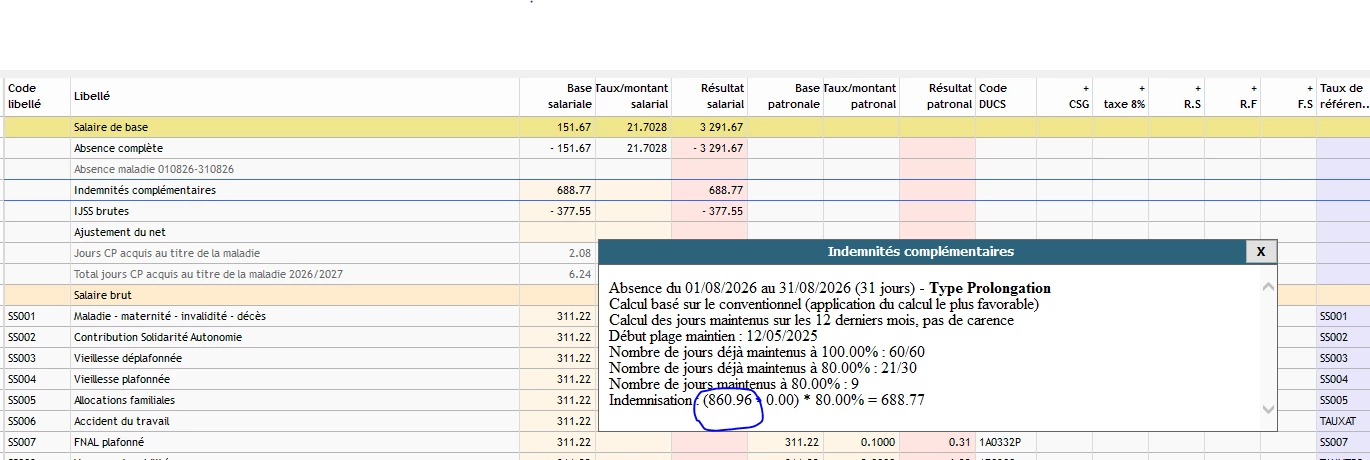Click DUCS code 1A0332P cell
The height and width of the screenshot is (460, 1370).
(x=1006, y=442)
